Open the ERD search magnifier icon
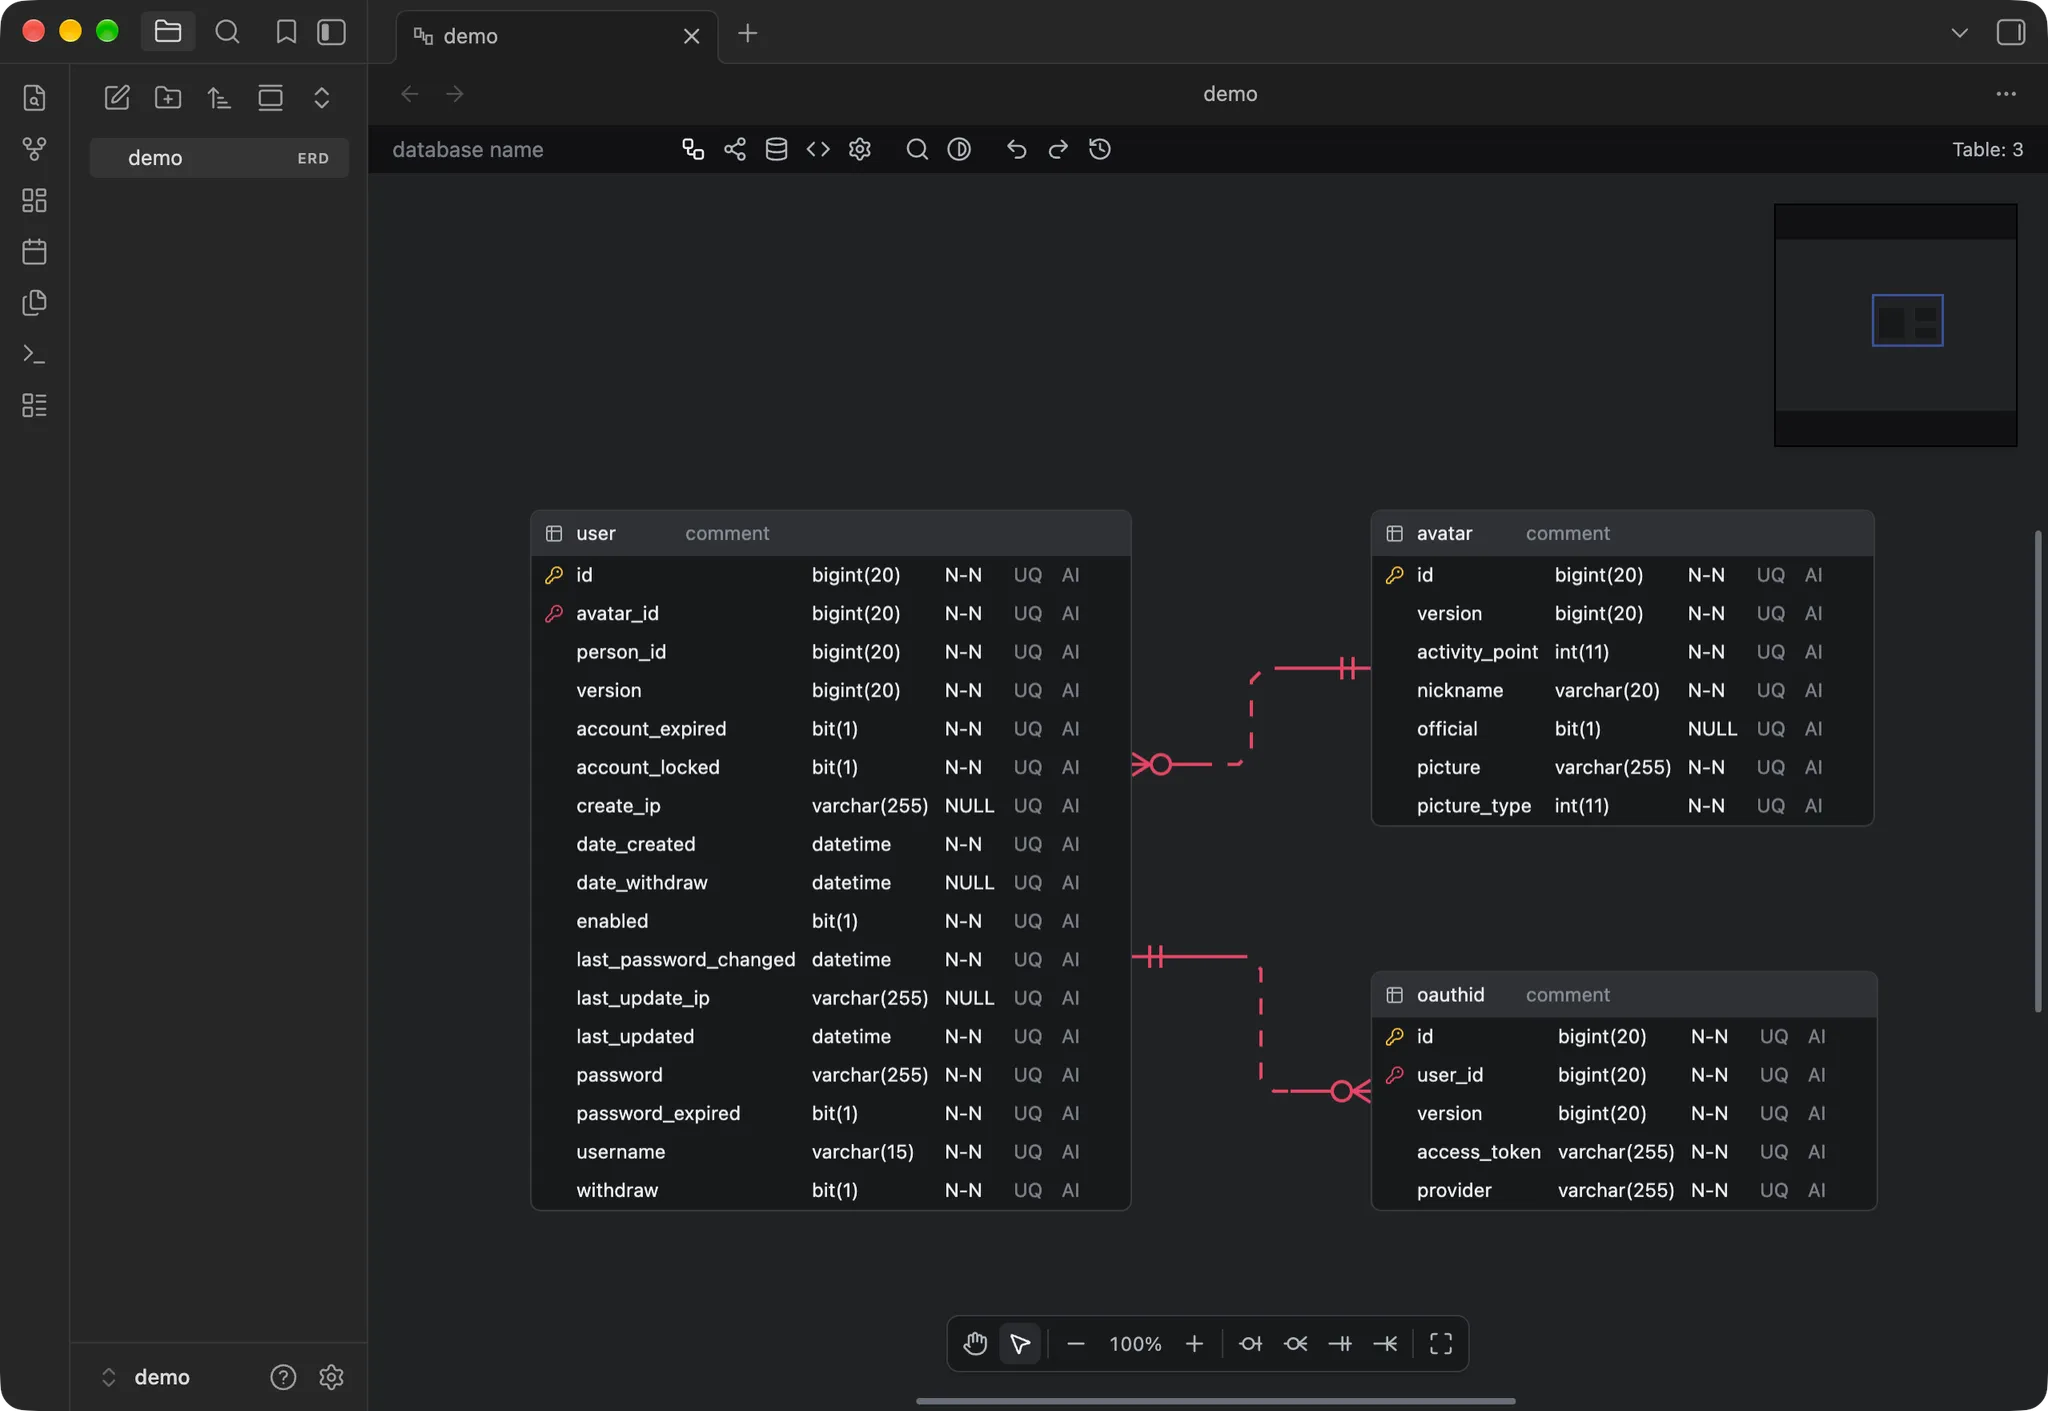 pyautogui.click(x=917, y=149)
